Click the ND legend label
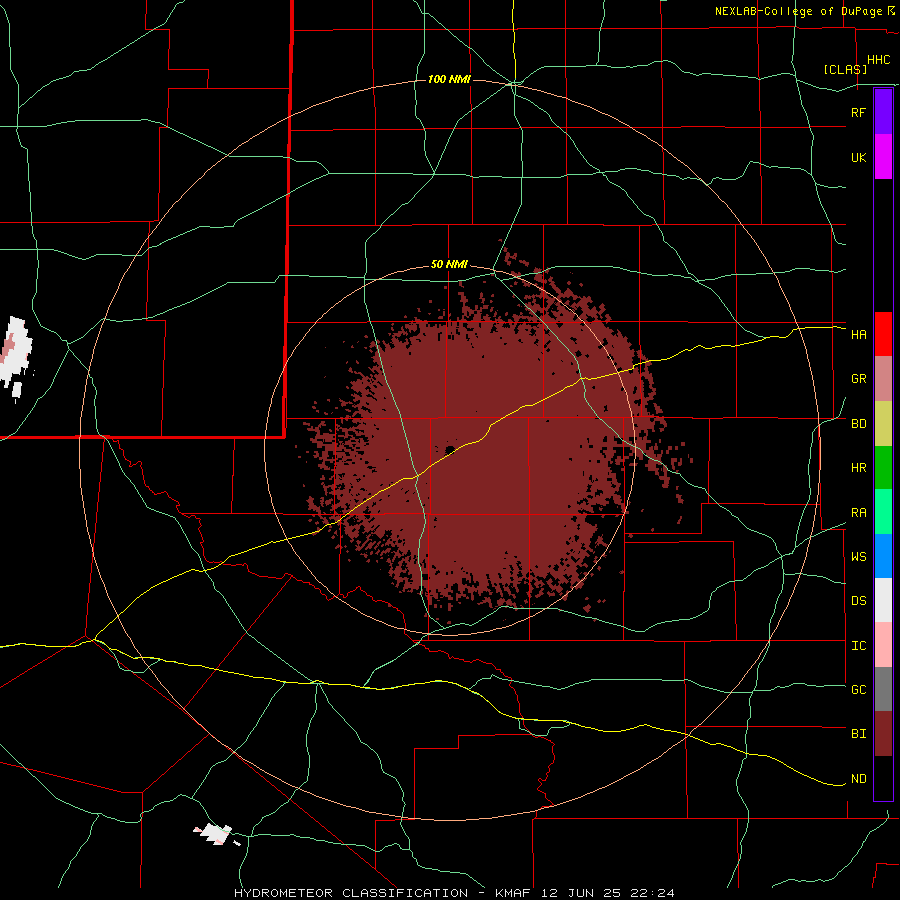Screen dimensions: 900x900 (858, 779)
